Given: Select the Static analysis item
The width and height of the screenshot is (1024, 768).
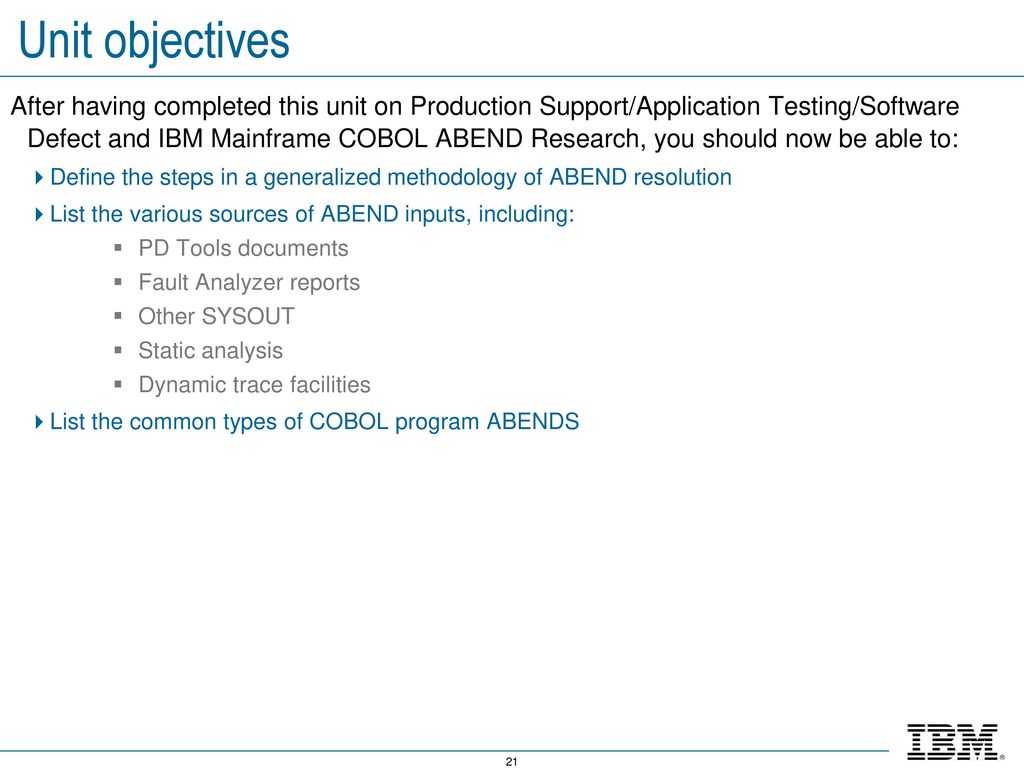Looking at the screenshot, I should click(210, 351).
